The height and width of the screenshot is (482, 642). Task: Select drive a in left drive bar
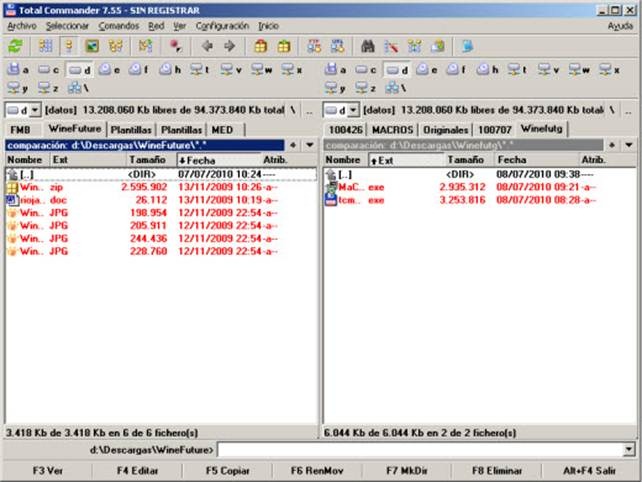(x=18, y=70)
